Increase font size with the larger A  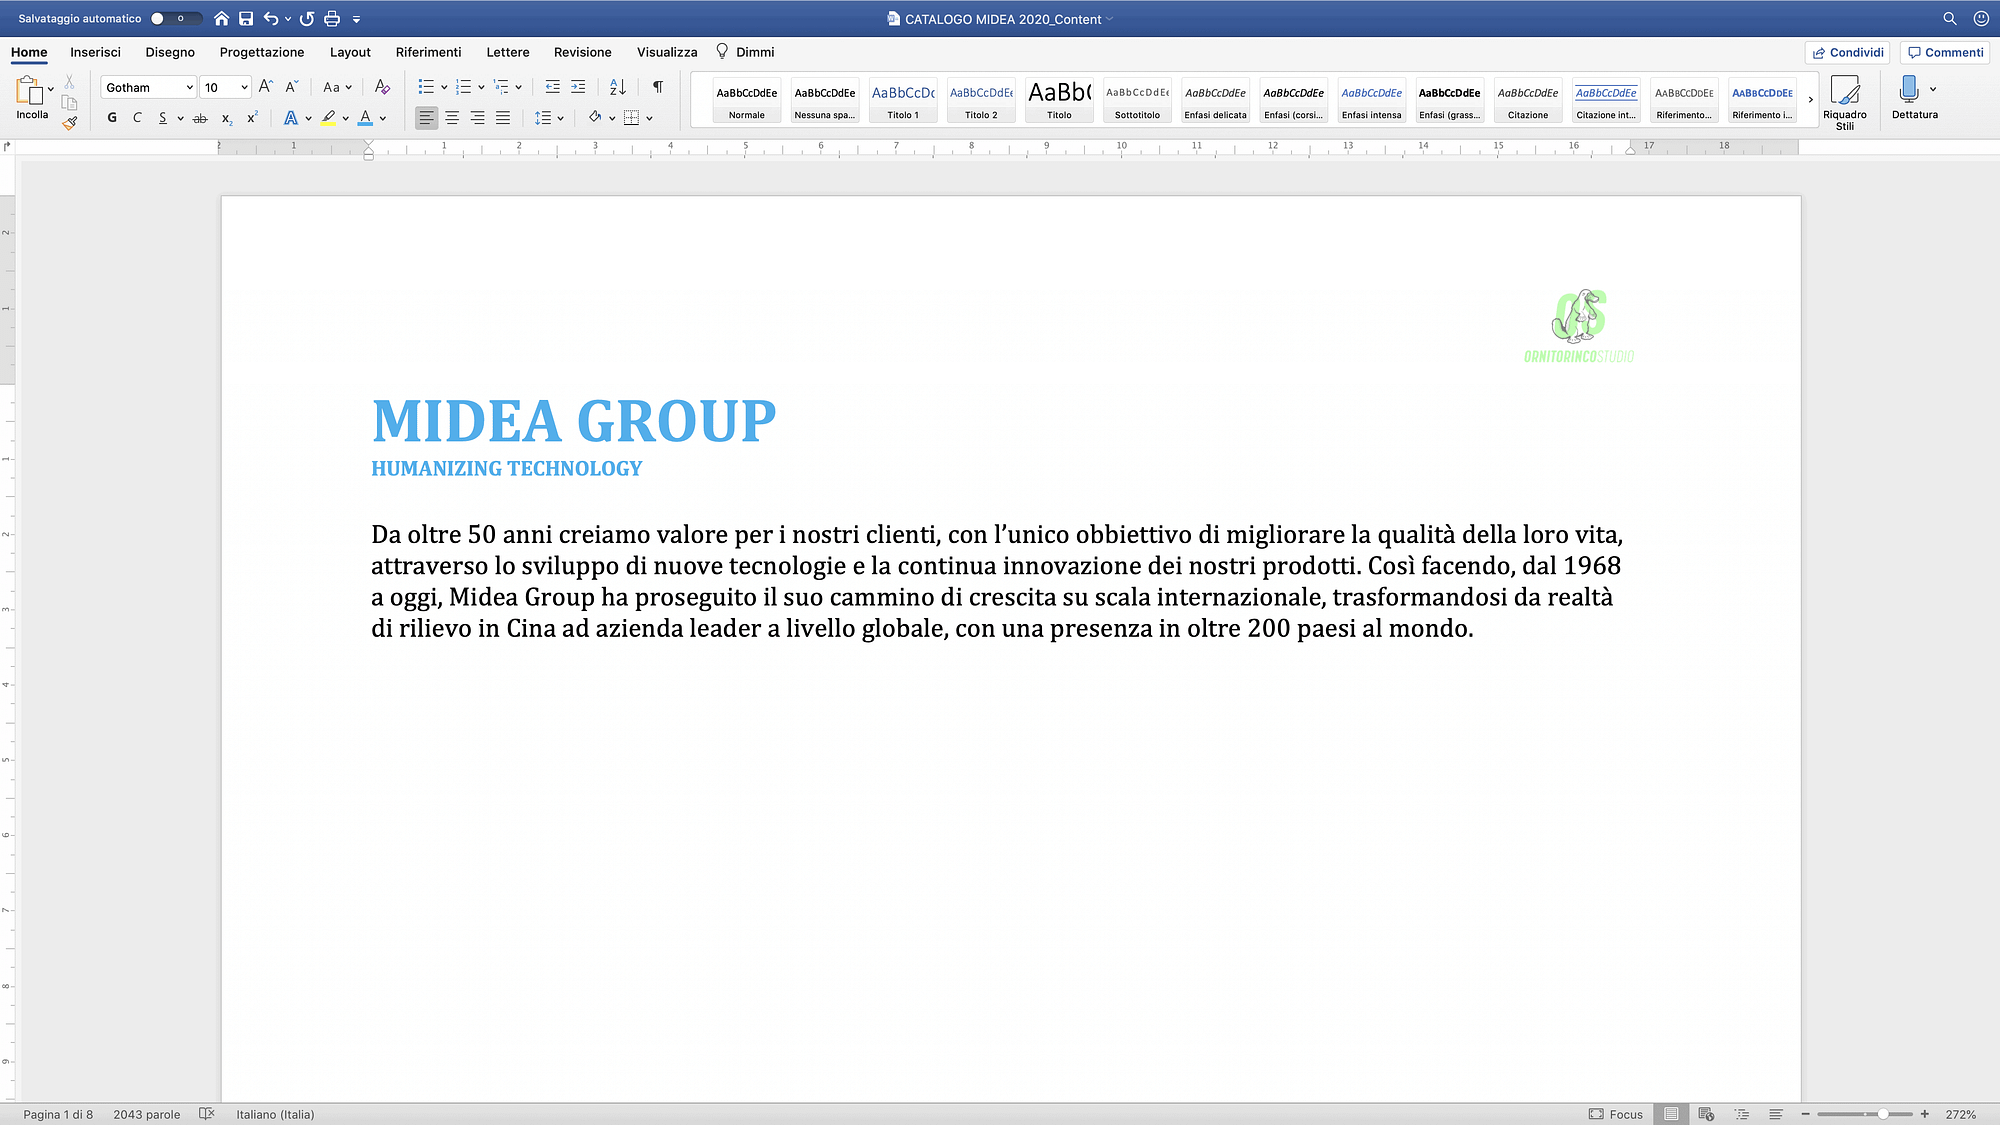[x=265, y=87]
